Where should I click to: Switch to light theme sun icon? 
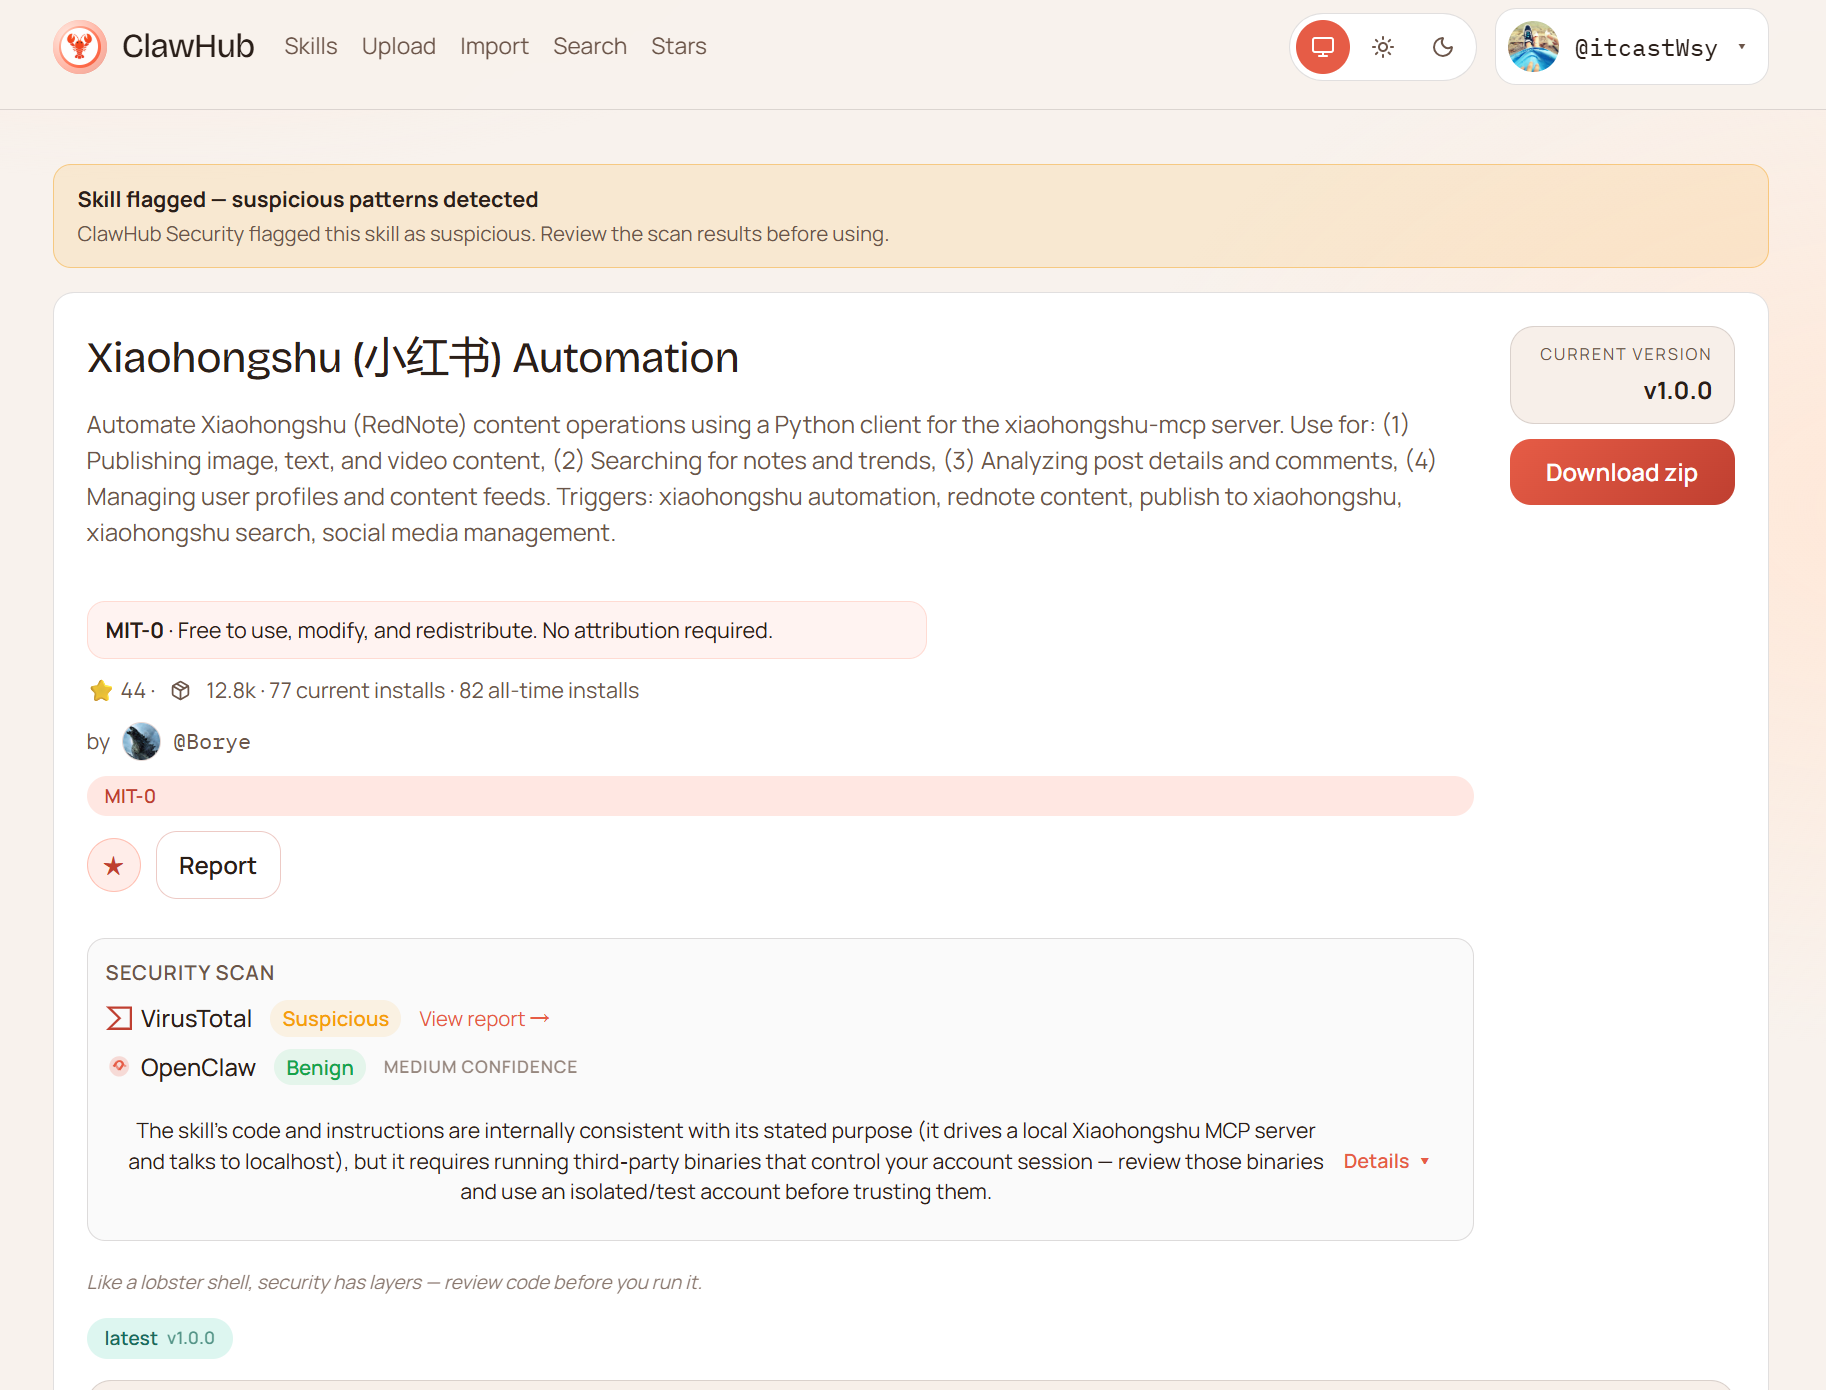pos(1383,47)
